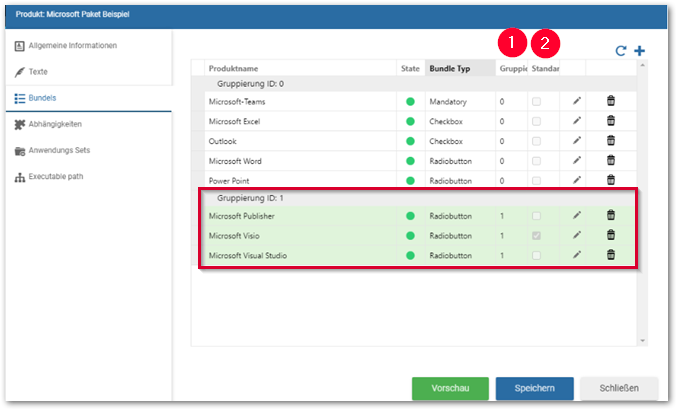677x410 pixels.
Task: Click the green state dot for Outlook
Action: tap(410, 141)
